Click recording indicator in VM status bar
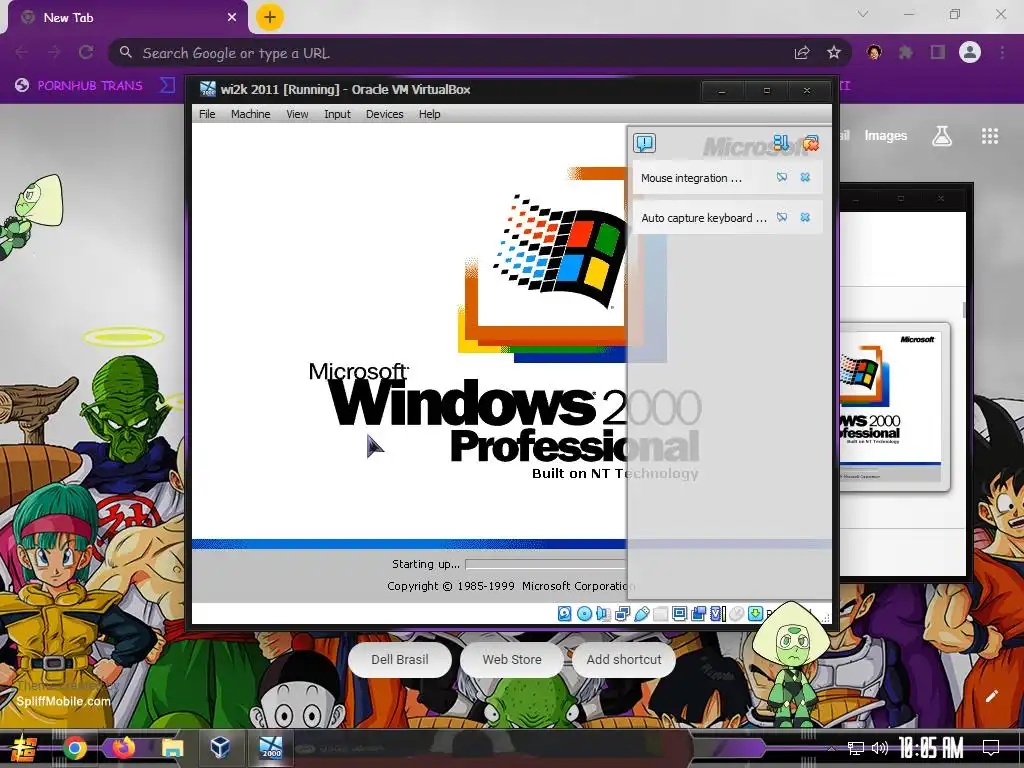The height and width of the screenshot is (768, 1024). pyautogui.click(x=699, y=613)
